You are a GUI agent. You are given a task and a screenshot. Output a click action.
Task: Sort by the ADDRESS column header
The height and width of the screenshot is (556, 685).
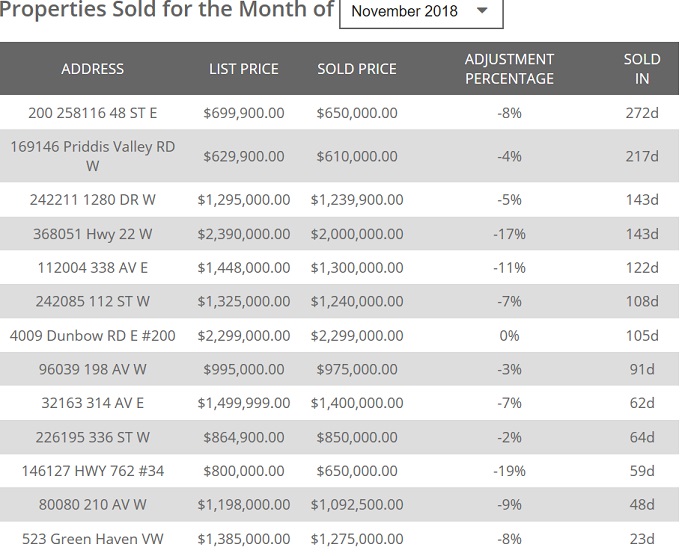point(92,69)
